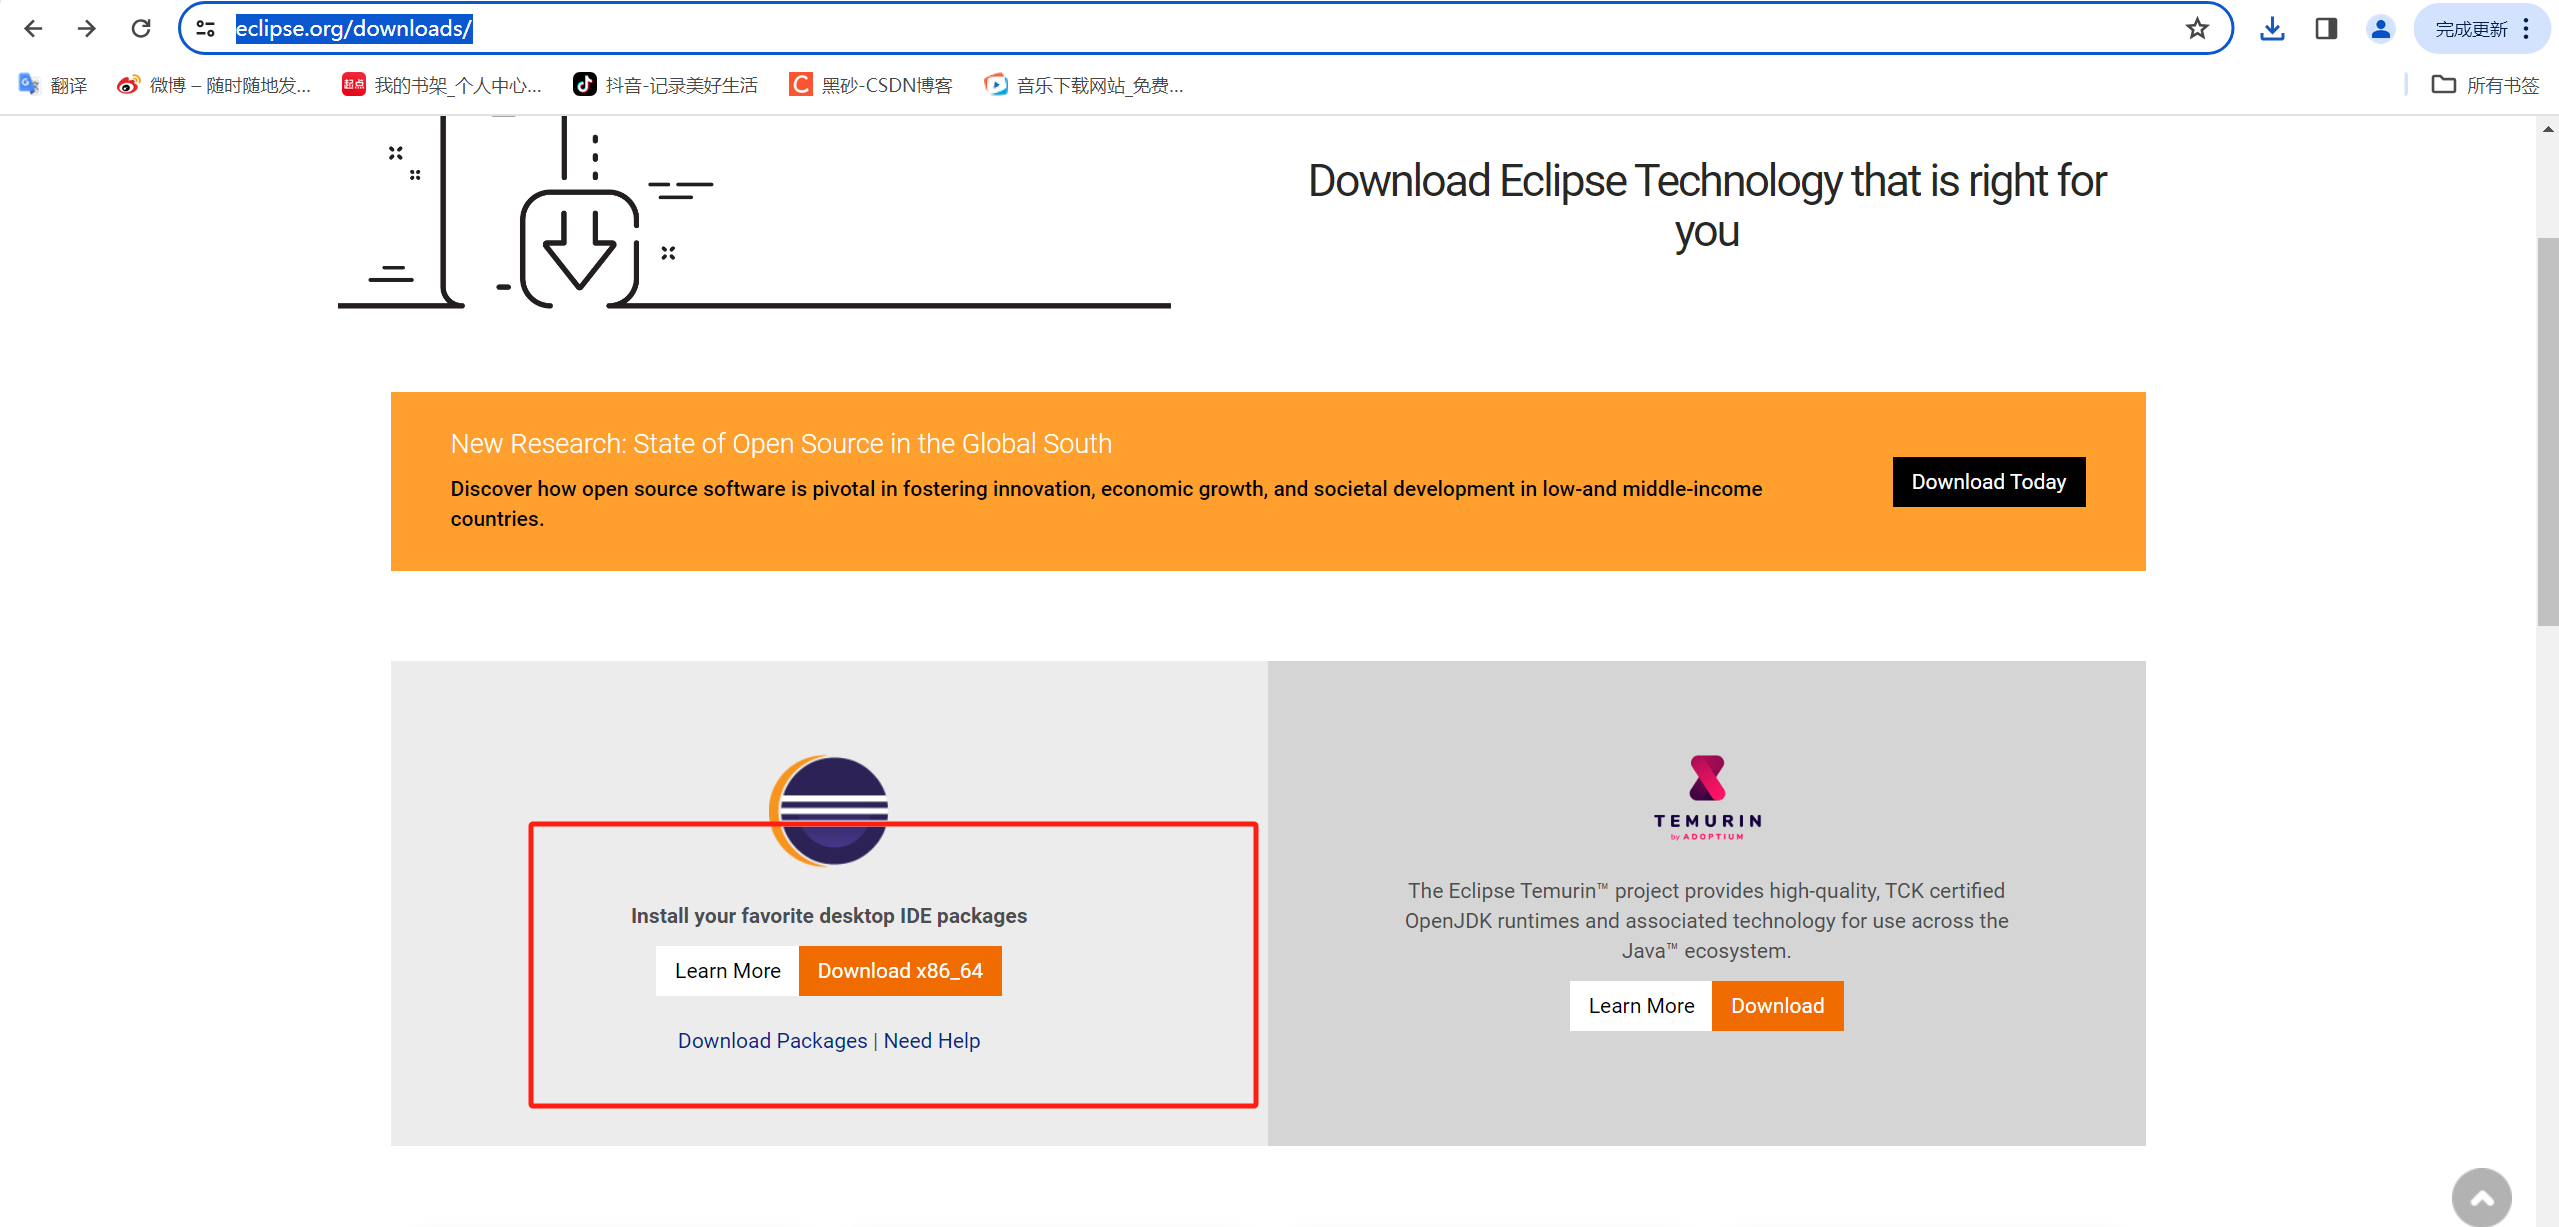
Task: Toggle the browser side panel
Action: [2326, 28]
